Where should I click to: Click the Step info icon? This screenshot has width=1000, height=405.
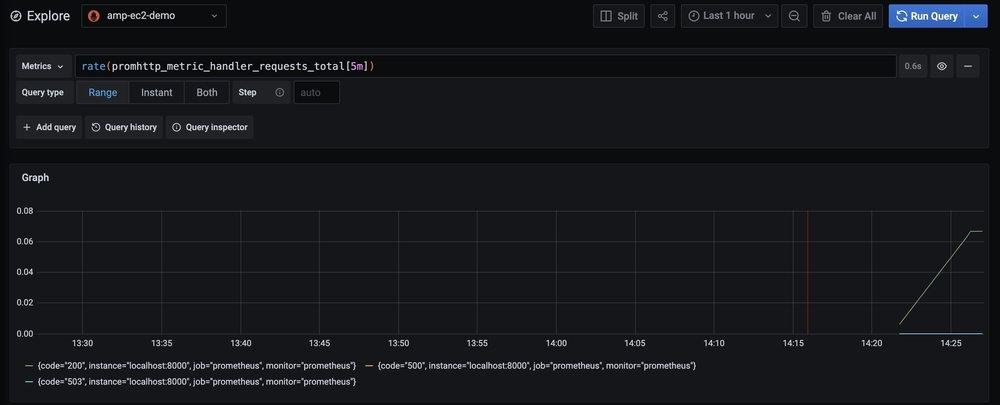pyautogui.click(x=279, y=92)
